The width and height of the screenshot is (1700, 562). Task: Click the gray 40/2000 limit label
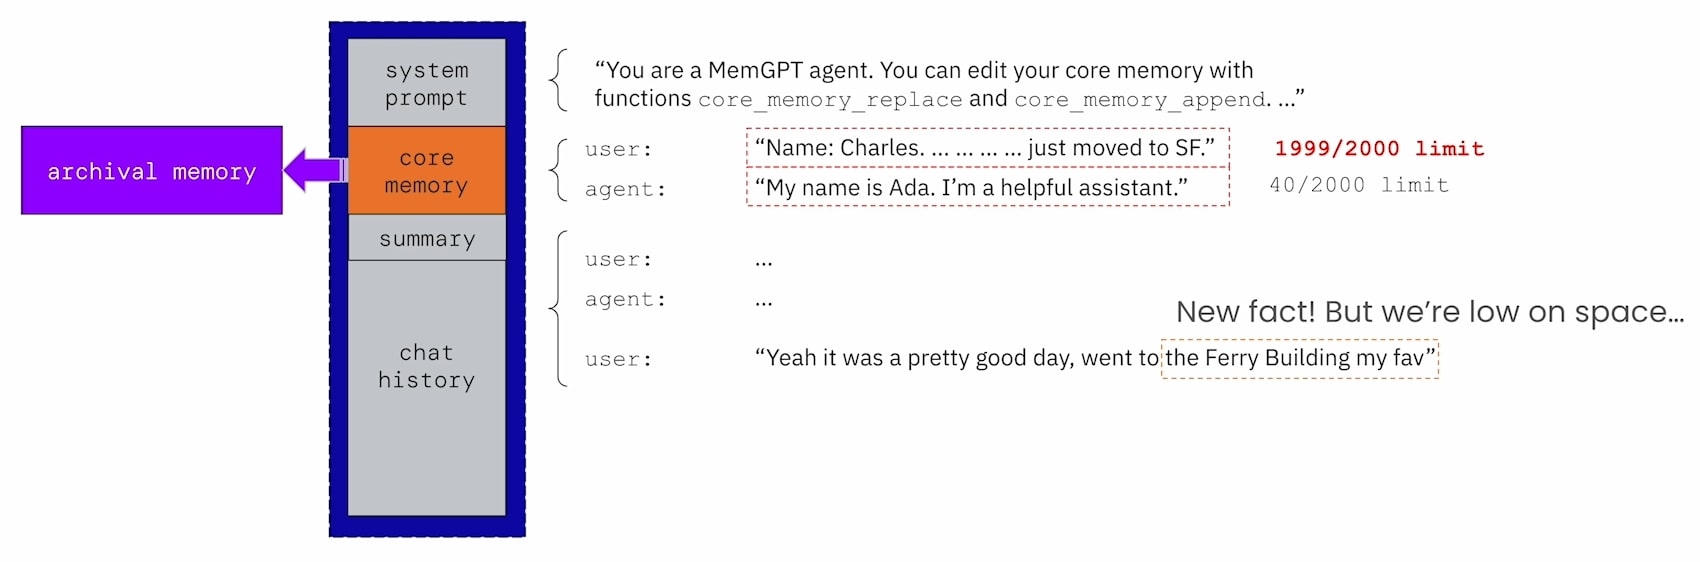pos(1359,185)
